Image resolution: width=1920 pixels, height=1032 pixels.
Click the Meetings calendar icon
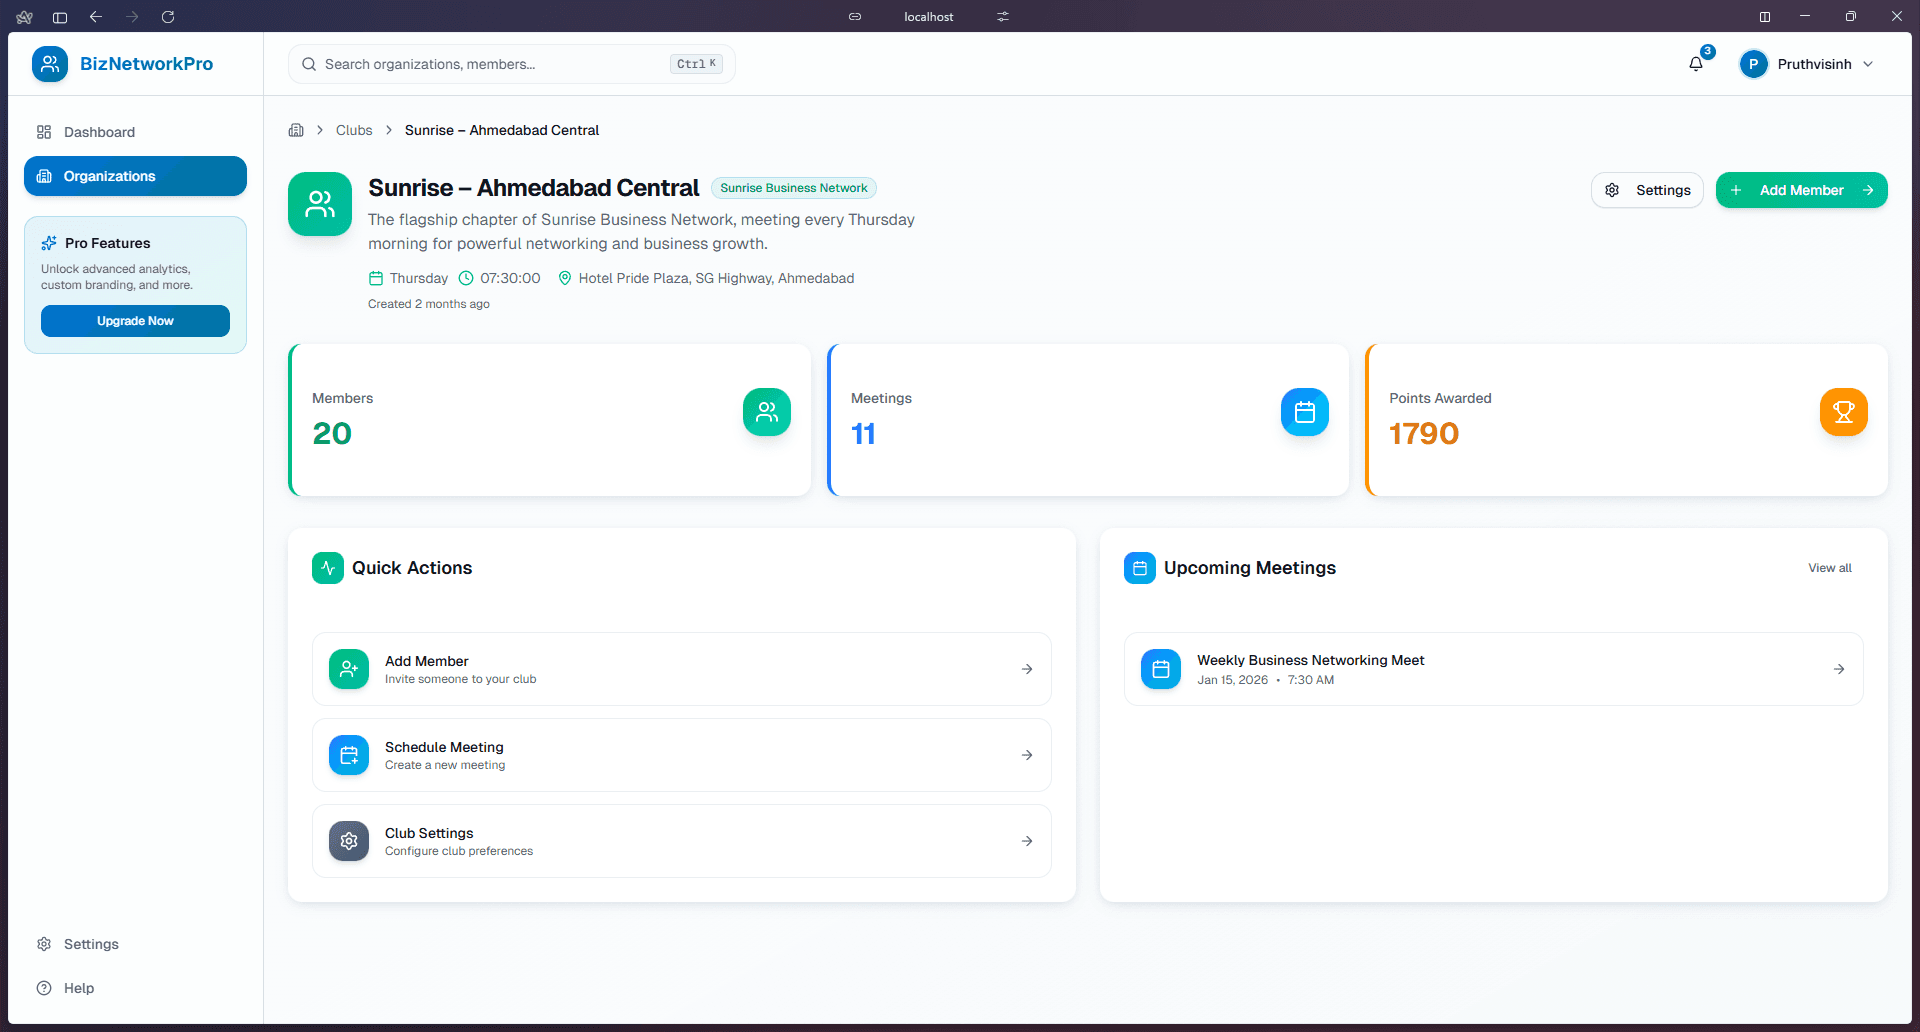tap(1304, 411)
